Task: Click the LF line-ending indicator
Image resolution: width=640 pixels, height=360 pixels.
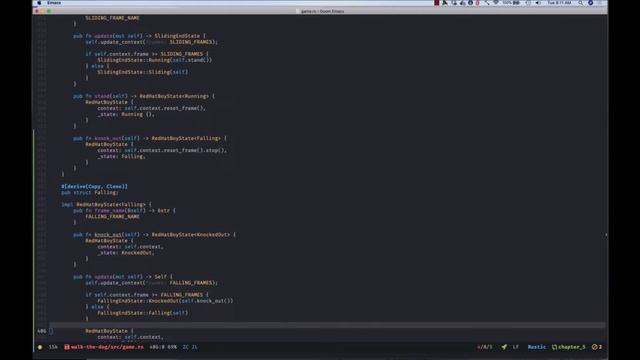Action: 516,347
